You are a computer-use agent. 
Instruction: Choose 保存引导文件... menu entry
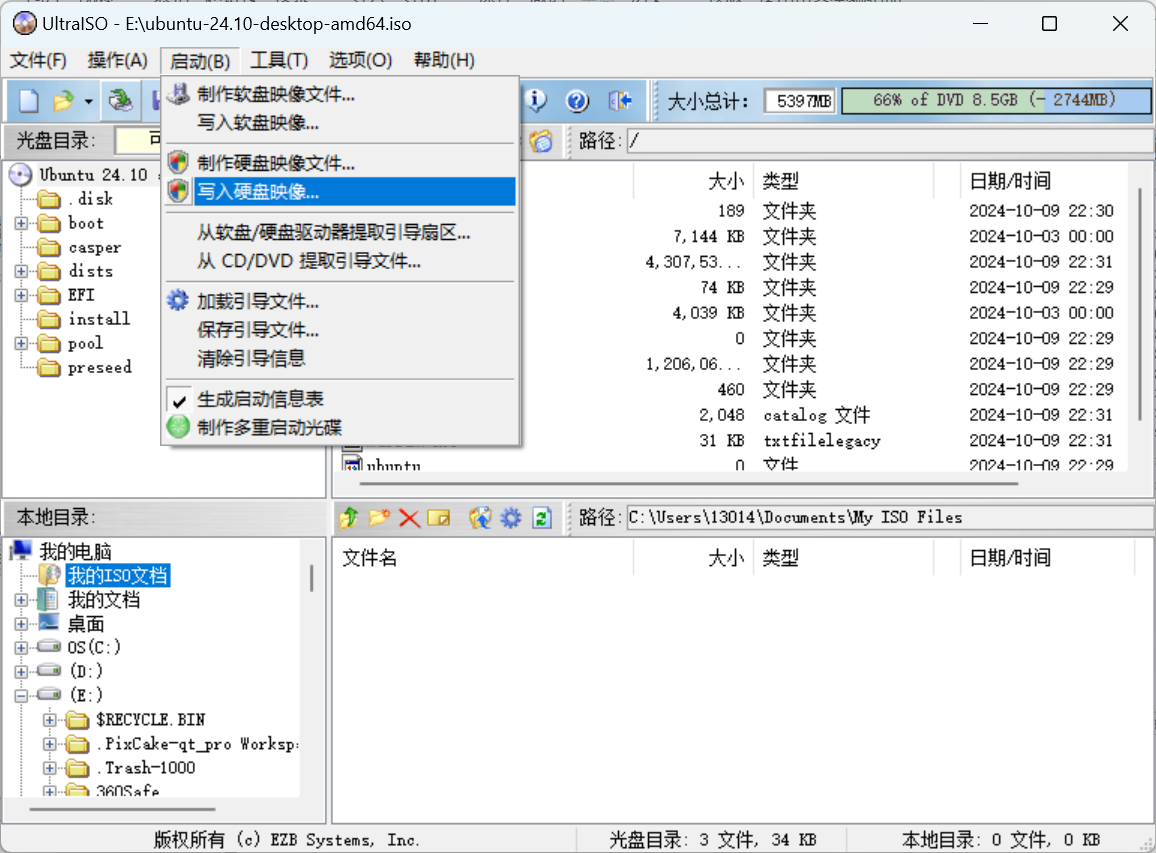341,330
